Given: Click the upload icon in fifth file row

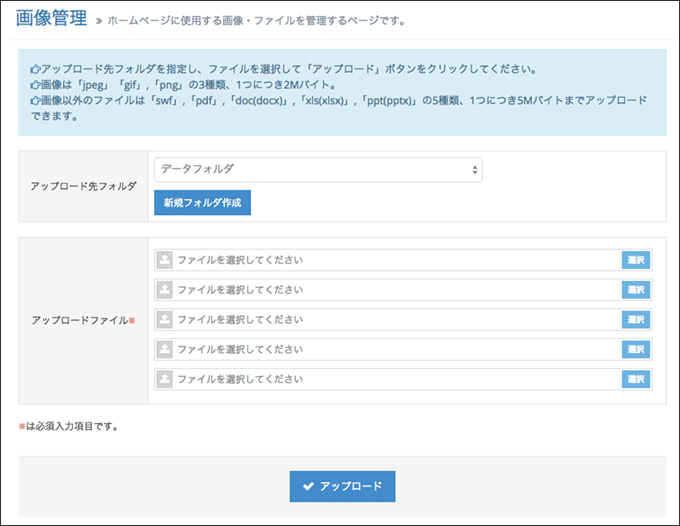Looking at the screenshot, I should [x=164, y=379].
